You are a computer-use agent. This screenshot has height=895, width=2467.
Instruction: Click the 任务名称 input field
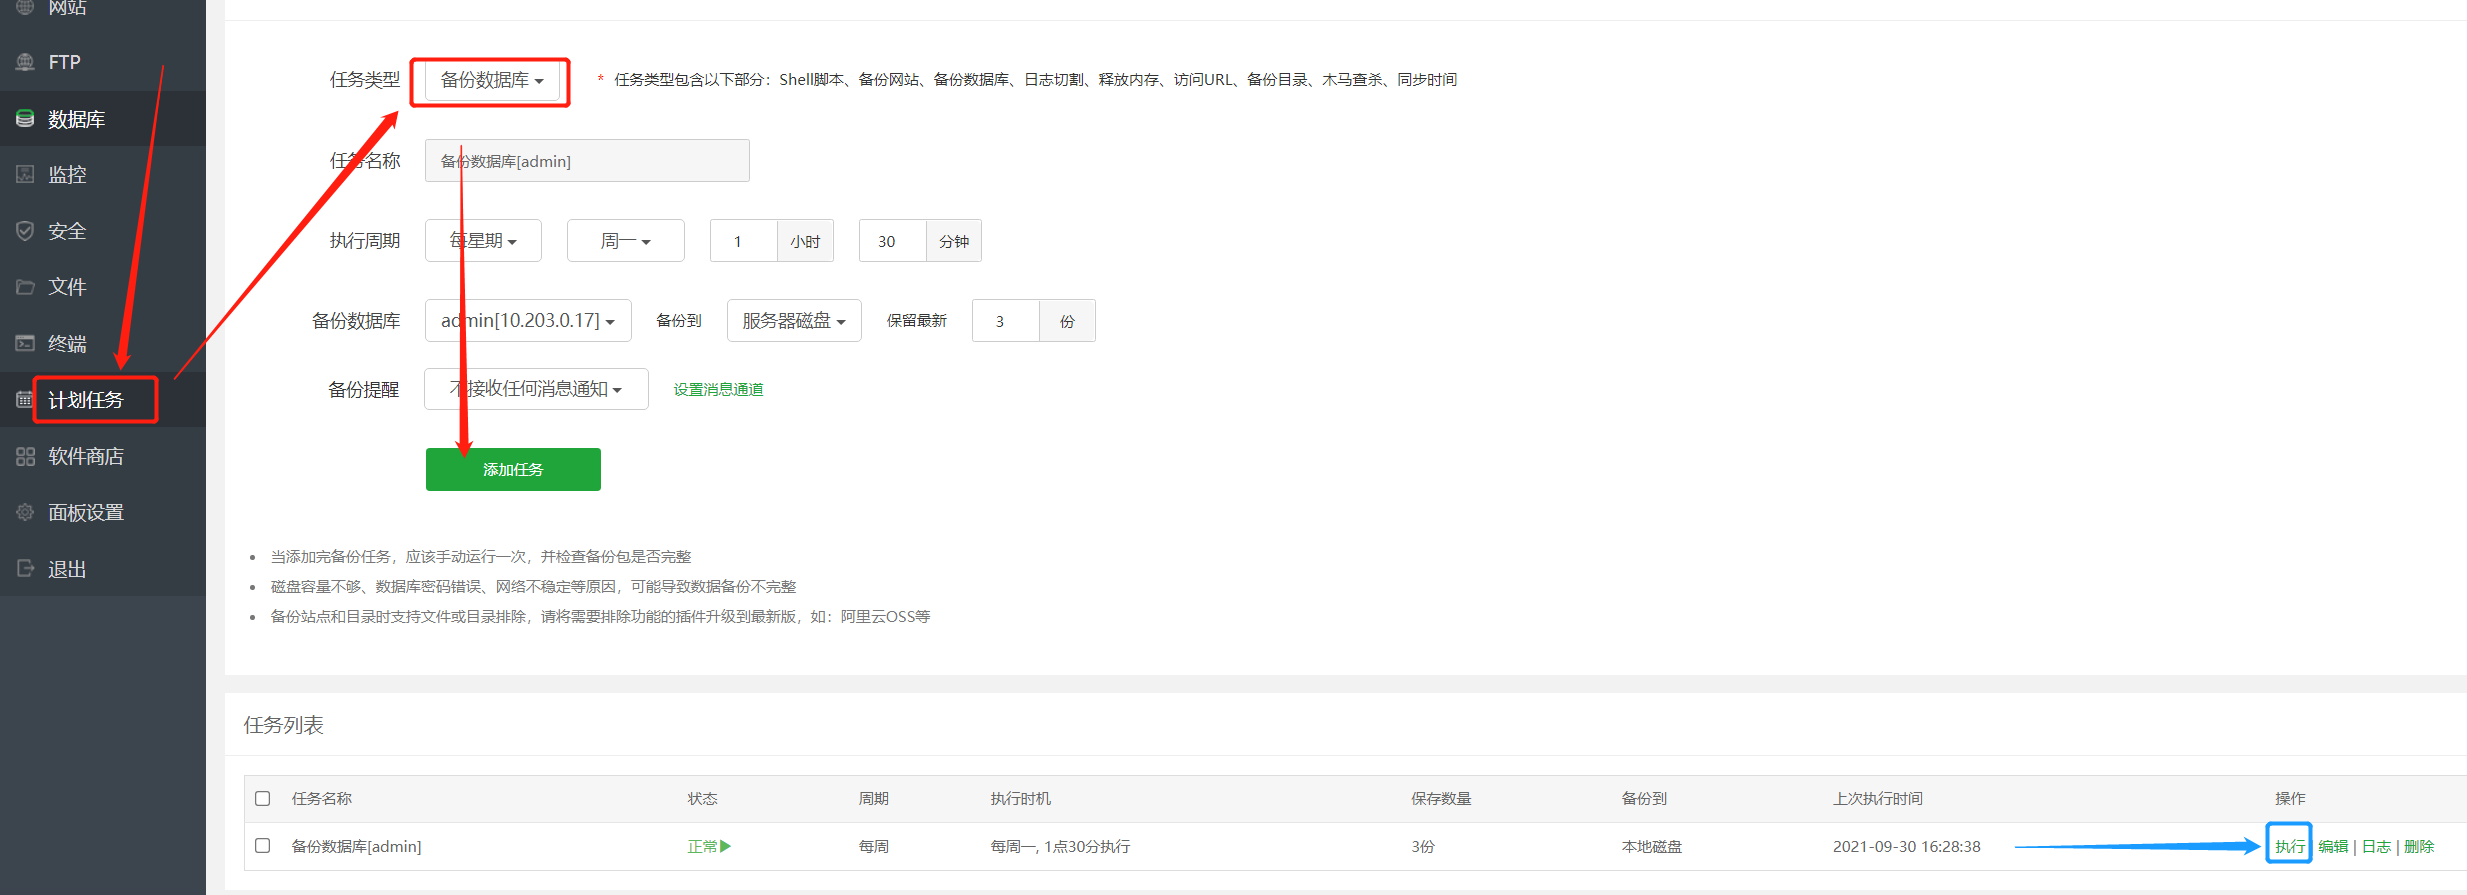587,161
